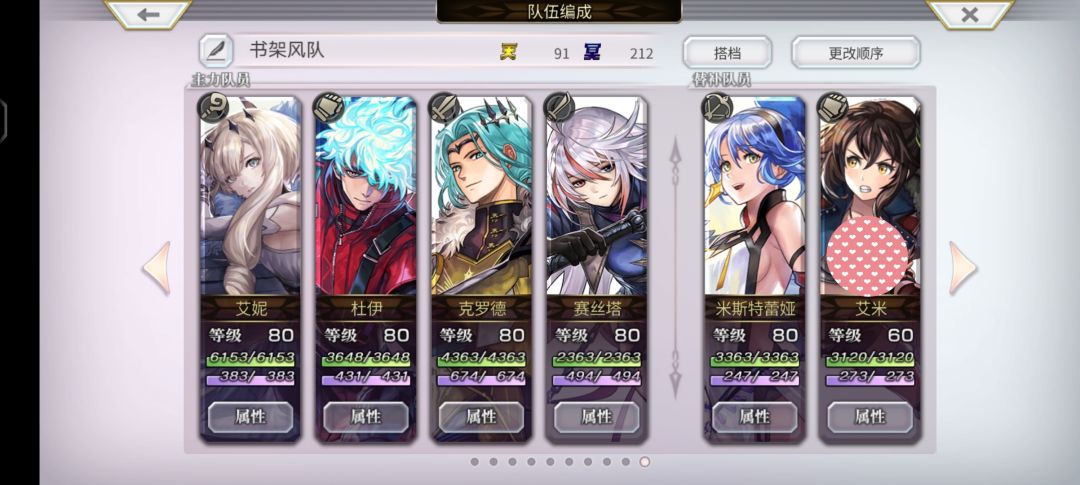Click the fist class icon on 杜伊's card
The width and height of the screenshot is (1080, 485).
pyautogui.click(x=329, y=108)
